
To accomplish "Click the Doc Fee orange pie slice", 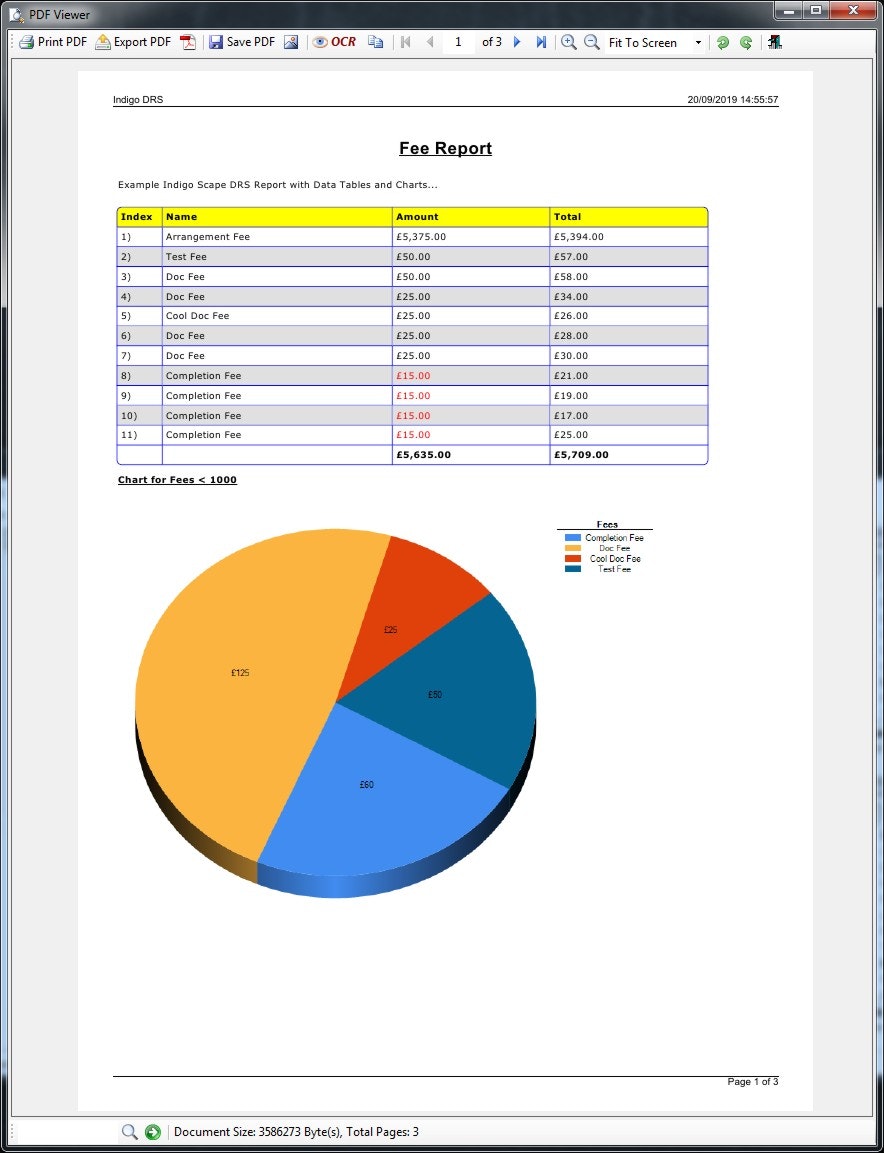I will coord(240,672).
